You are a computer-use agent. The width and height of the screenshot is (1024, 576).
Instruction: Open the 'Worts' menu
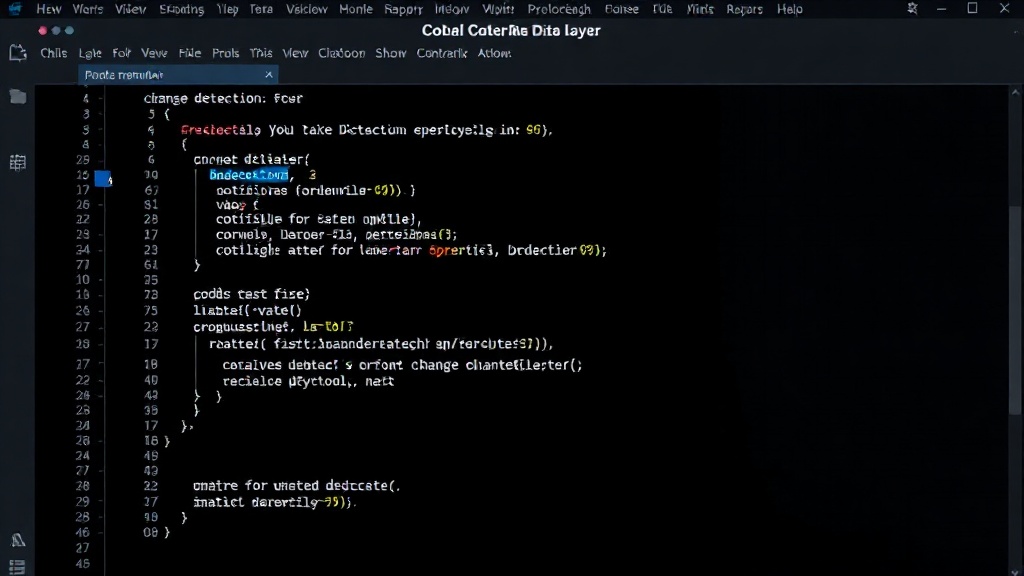(x=88, y=9)
